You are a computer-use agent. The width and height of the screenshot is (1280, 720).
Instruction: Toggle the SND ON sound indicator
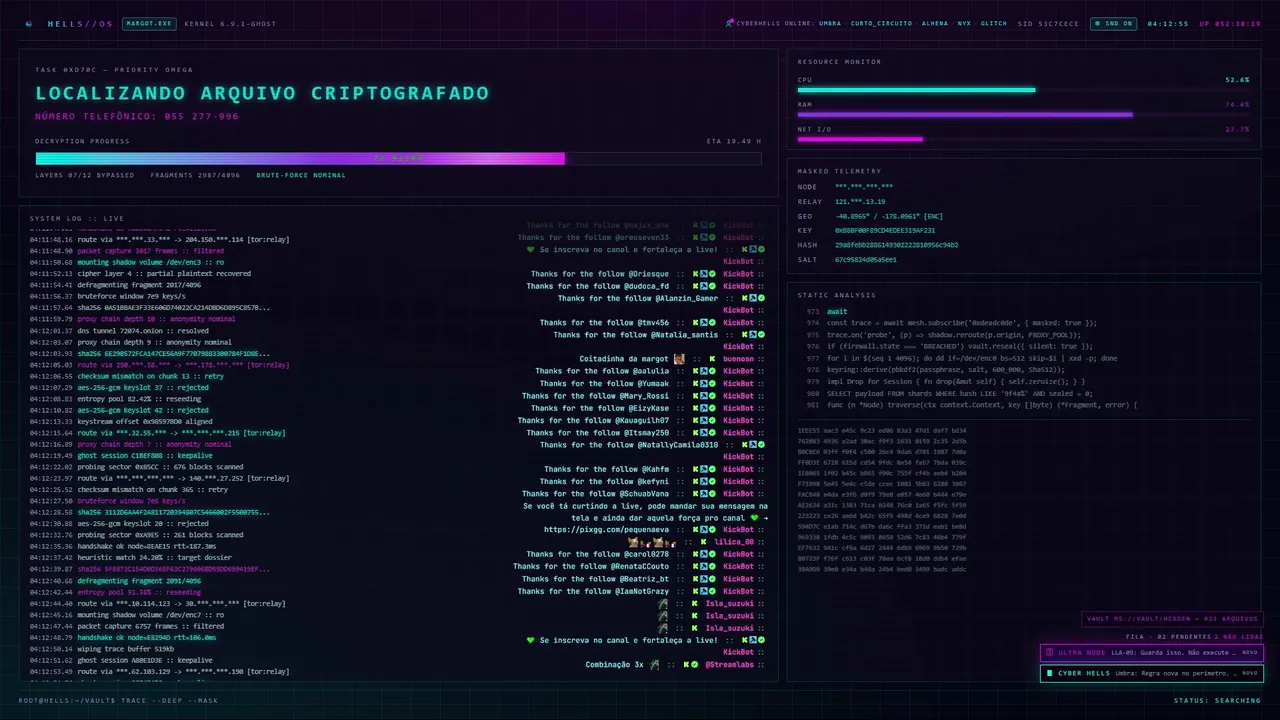pyautogui.click(x=1114, y=23)
